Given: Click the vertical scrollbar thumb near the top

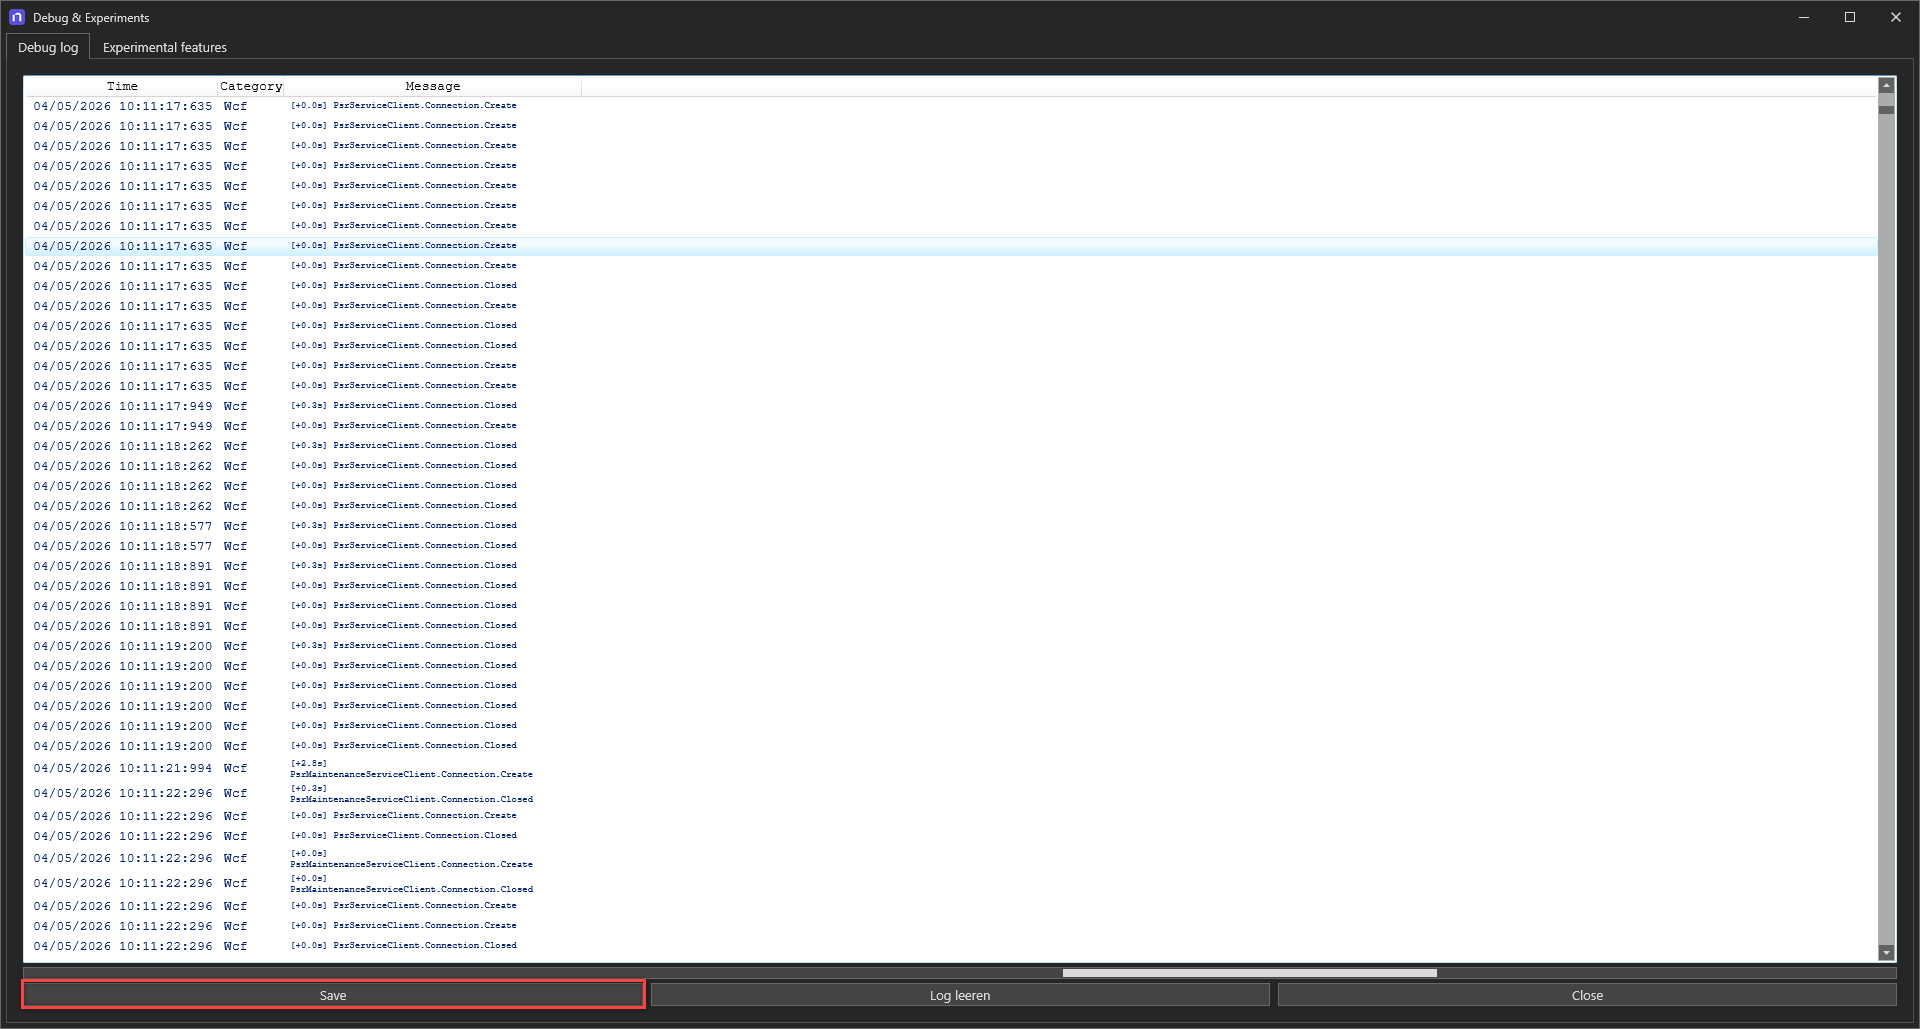Looking at the screenshot, I should click(x=1886, y=110).
